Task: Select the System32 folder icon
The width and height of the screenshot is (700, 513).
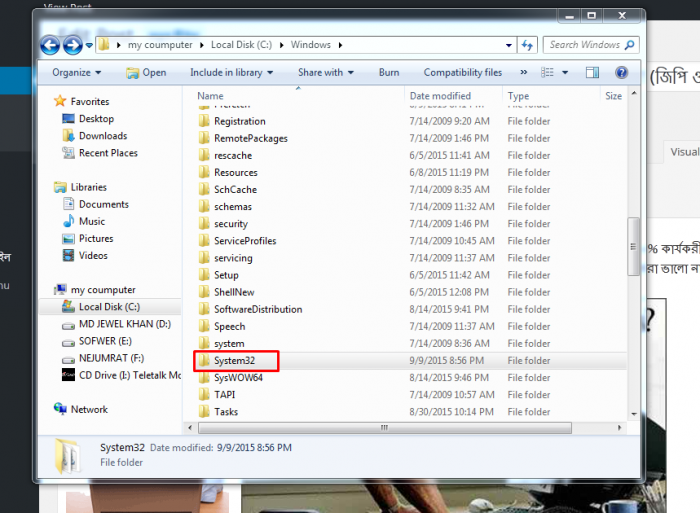Action: (204, 360)
